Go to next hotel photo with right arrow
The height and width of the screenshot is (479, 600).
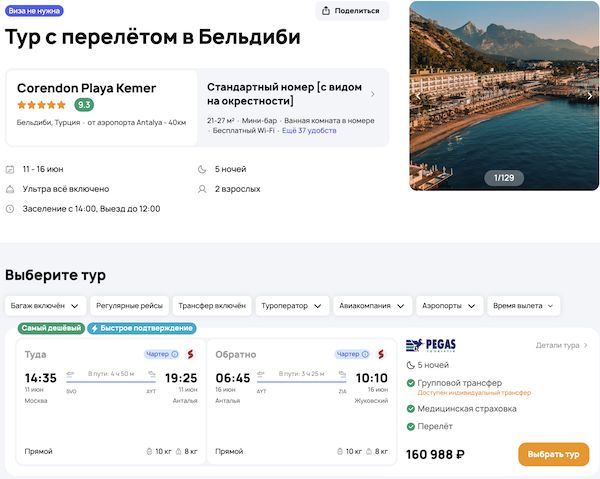coord(589,96)
